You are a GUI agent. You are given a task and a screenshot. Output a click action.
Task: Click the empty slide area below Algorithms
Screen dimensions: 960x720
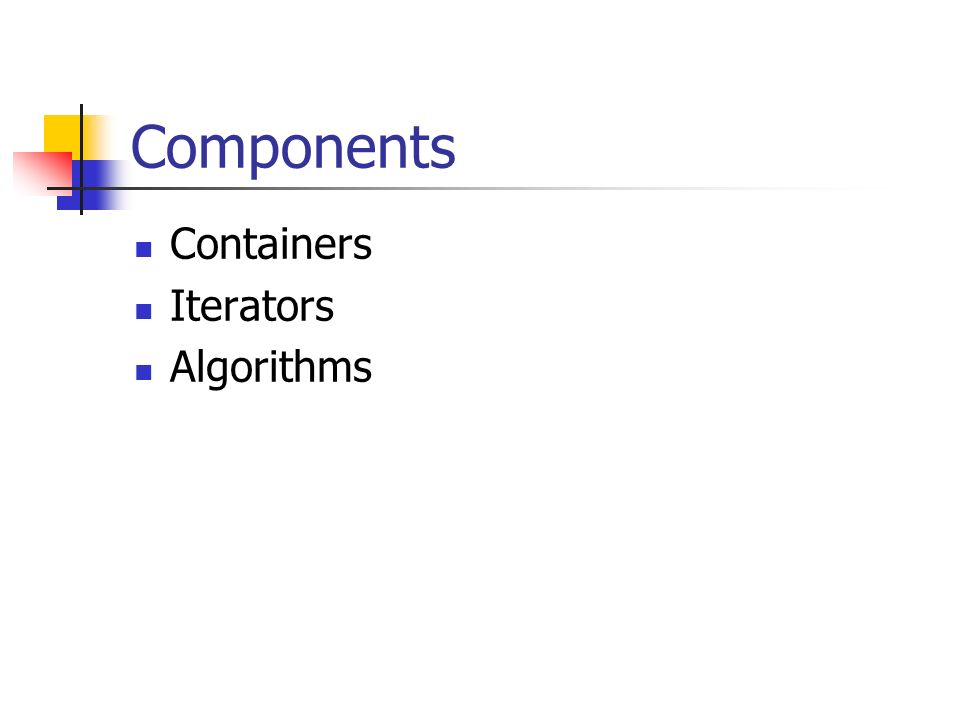click(x=480, y=551)
